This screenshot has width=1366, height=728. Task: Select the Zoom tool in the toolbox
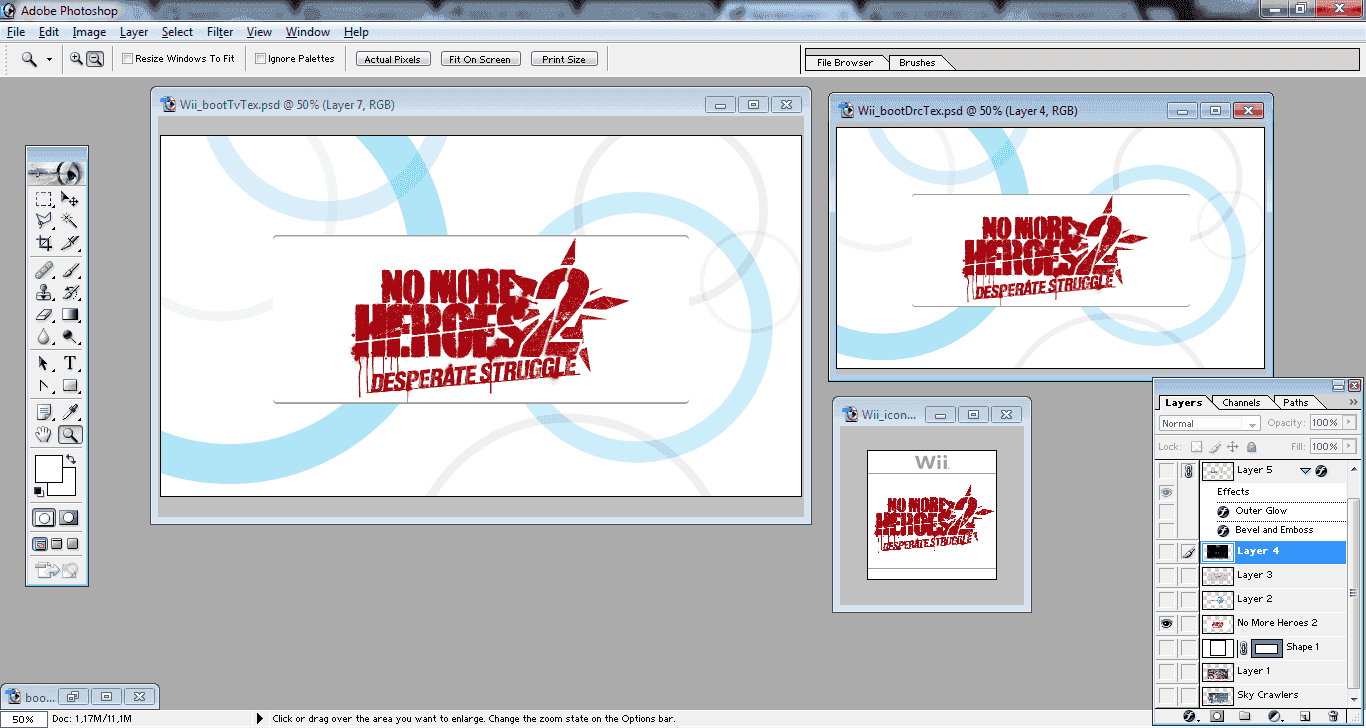coord(70,434)
